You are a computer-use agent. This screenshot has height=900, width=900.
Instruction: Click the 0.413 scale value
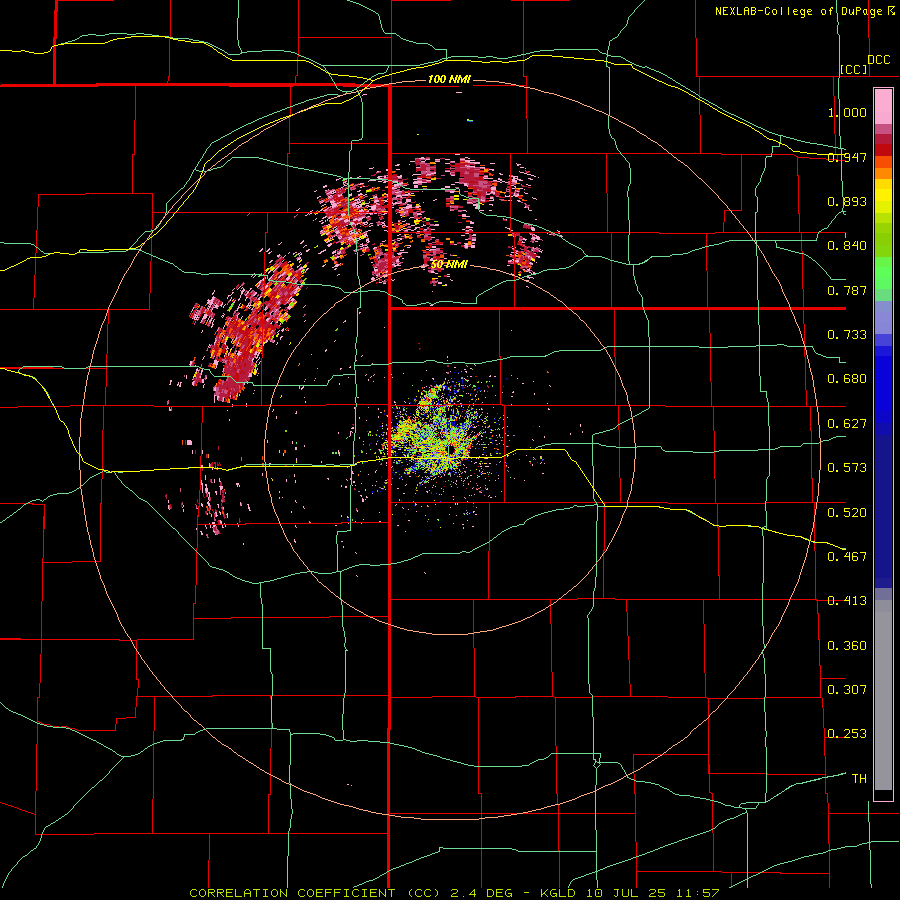(x=847, y=601)
